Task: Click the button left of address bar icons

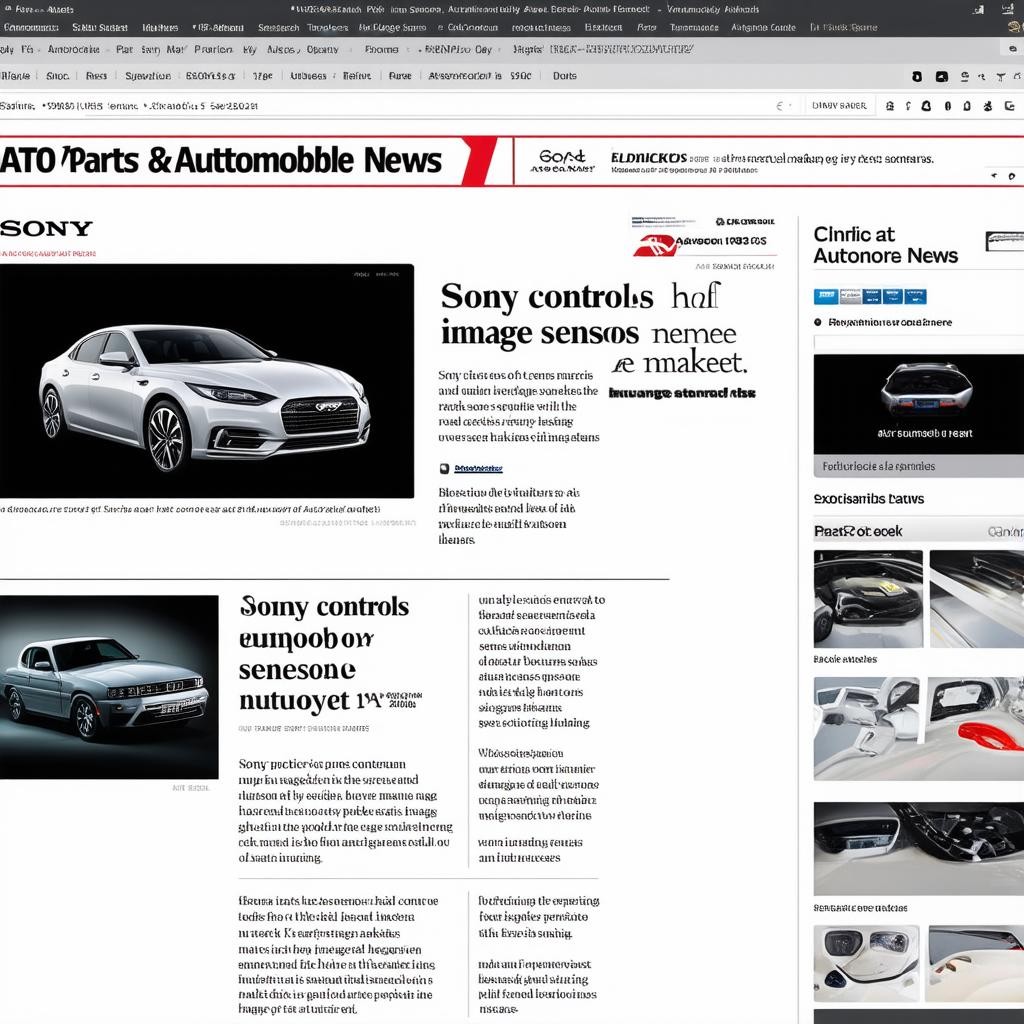Action: pos(838,105)
